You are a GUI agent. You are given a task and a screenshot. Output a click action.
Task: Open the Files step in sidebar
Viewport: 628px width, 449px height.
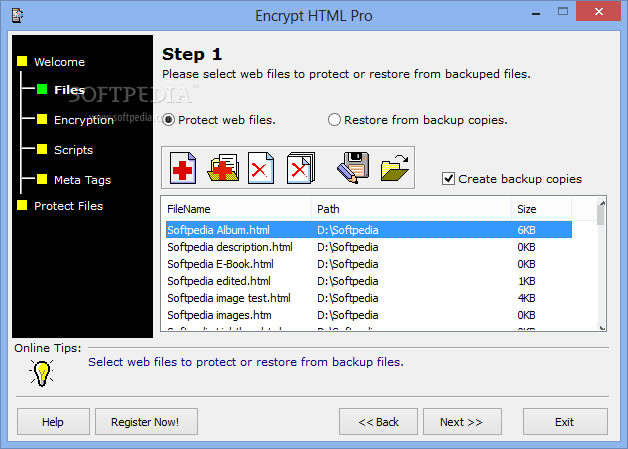pos(70,90)
